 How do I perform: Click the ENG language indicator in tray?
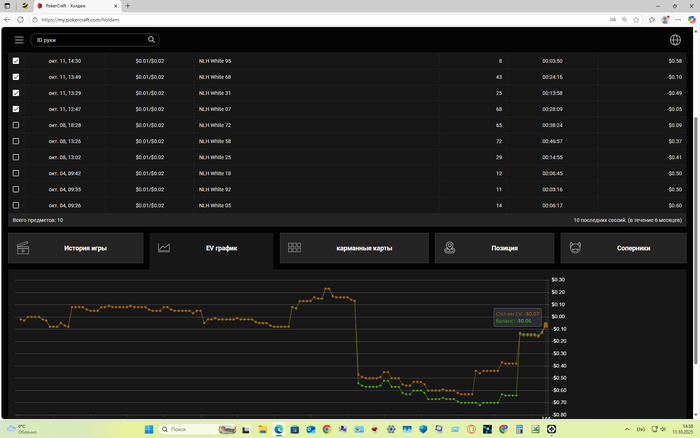(641, 429)
